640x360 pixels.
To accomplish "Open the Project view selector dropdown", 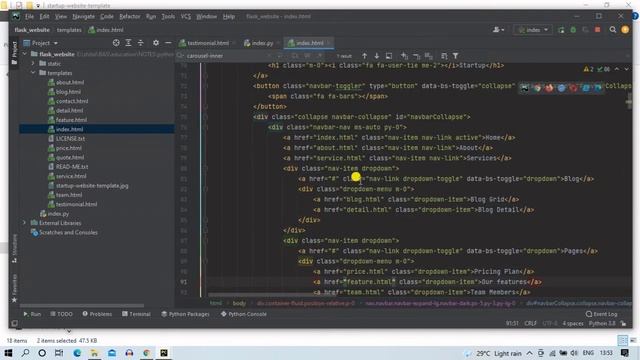I will tap(41, 43).
